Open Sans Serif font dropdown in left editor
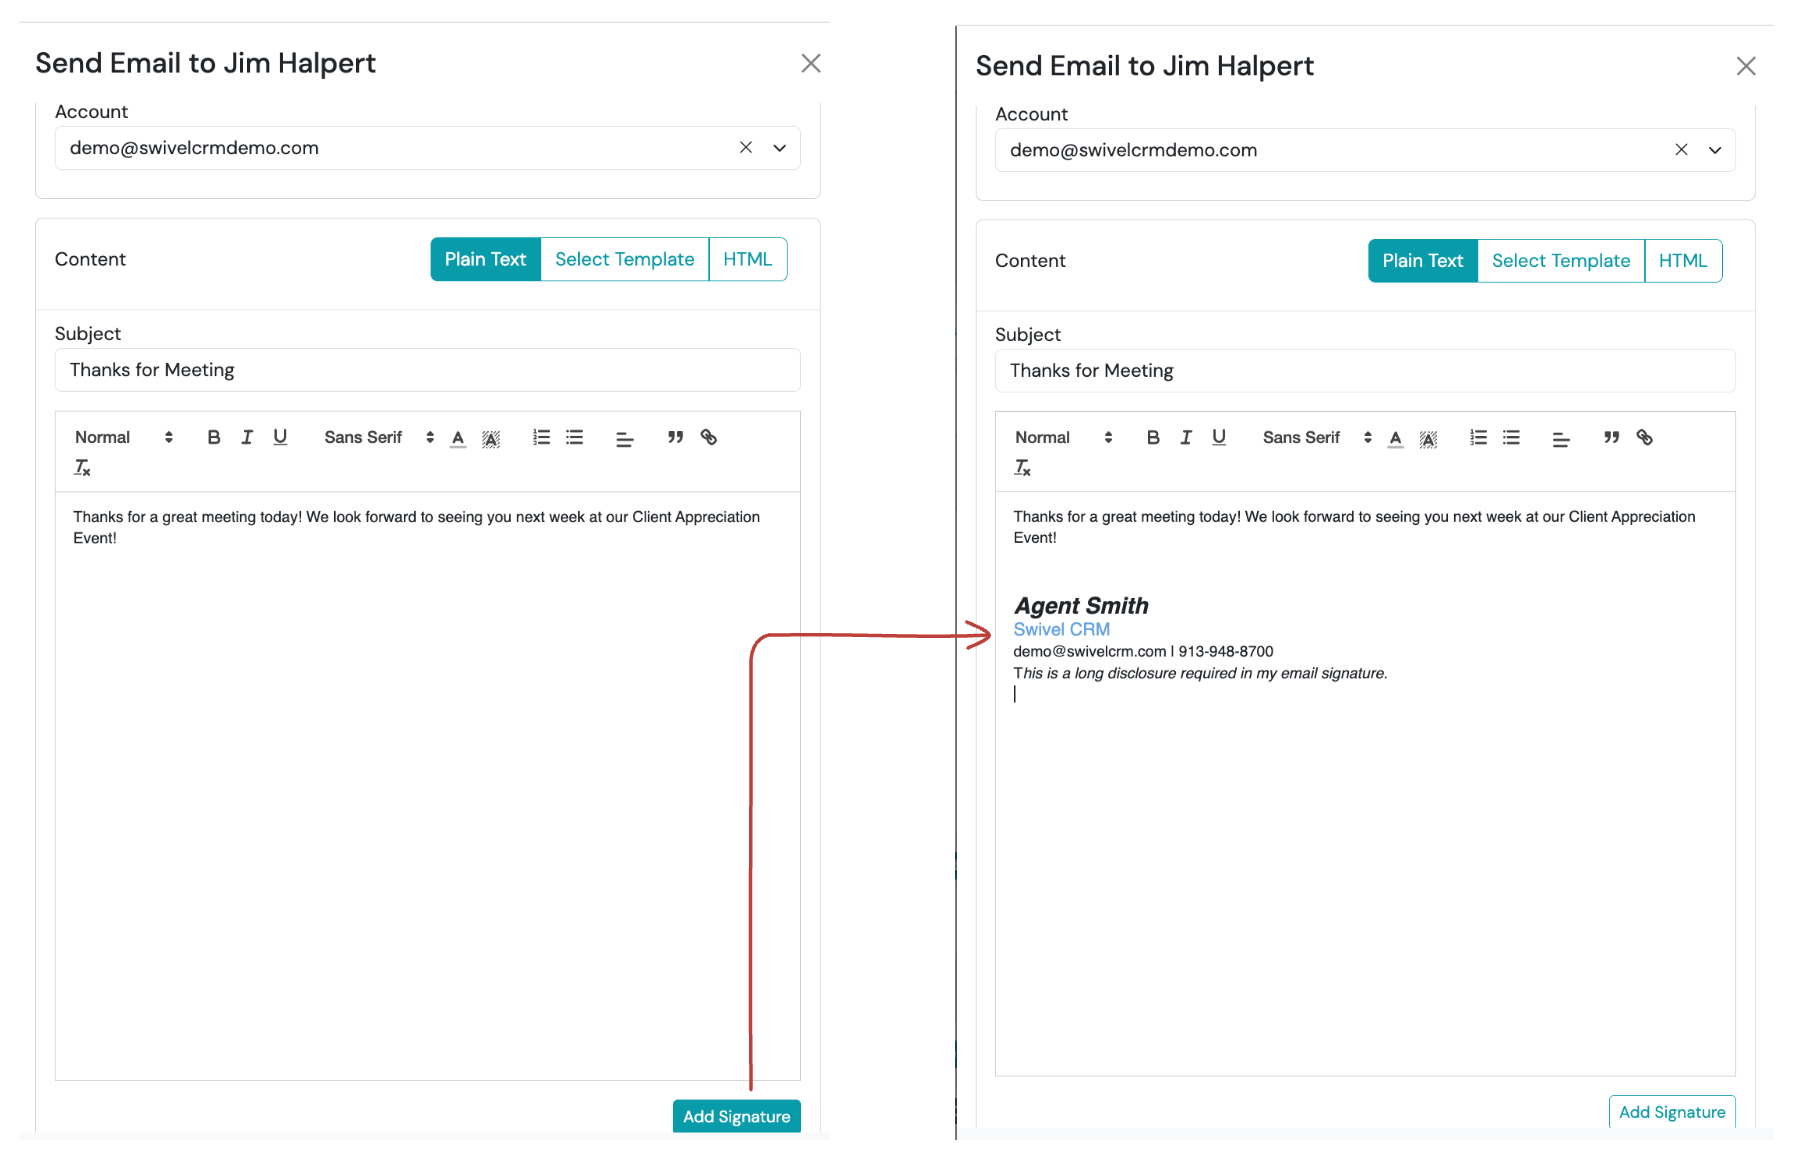The width and height of the screenshot is (1795, 1160). (379, 437)
